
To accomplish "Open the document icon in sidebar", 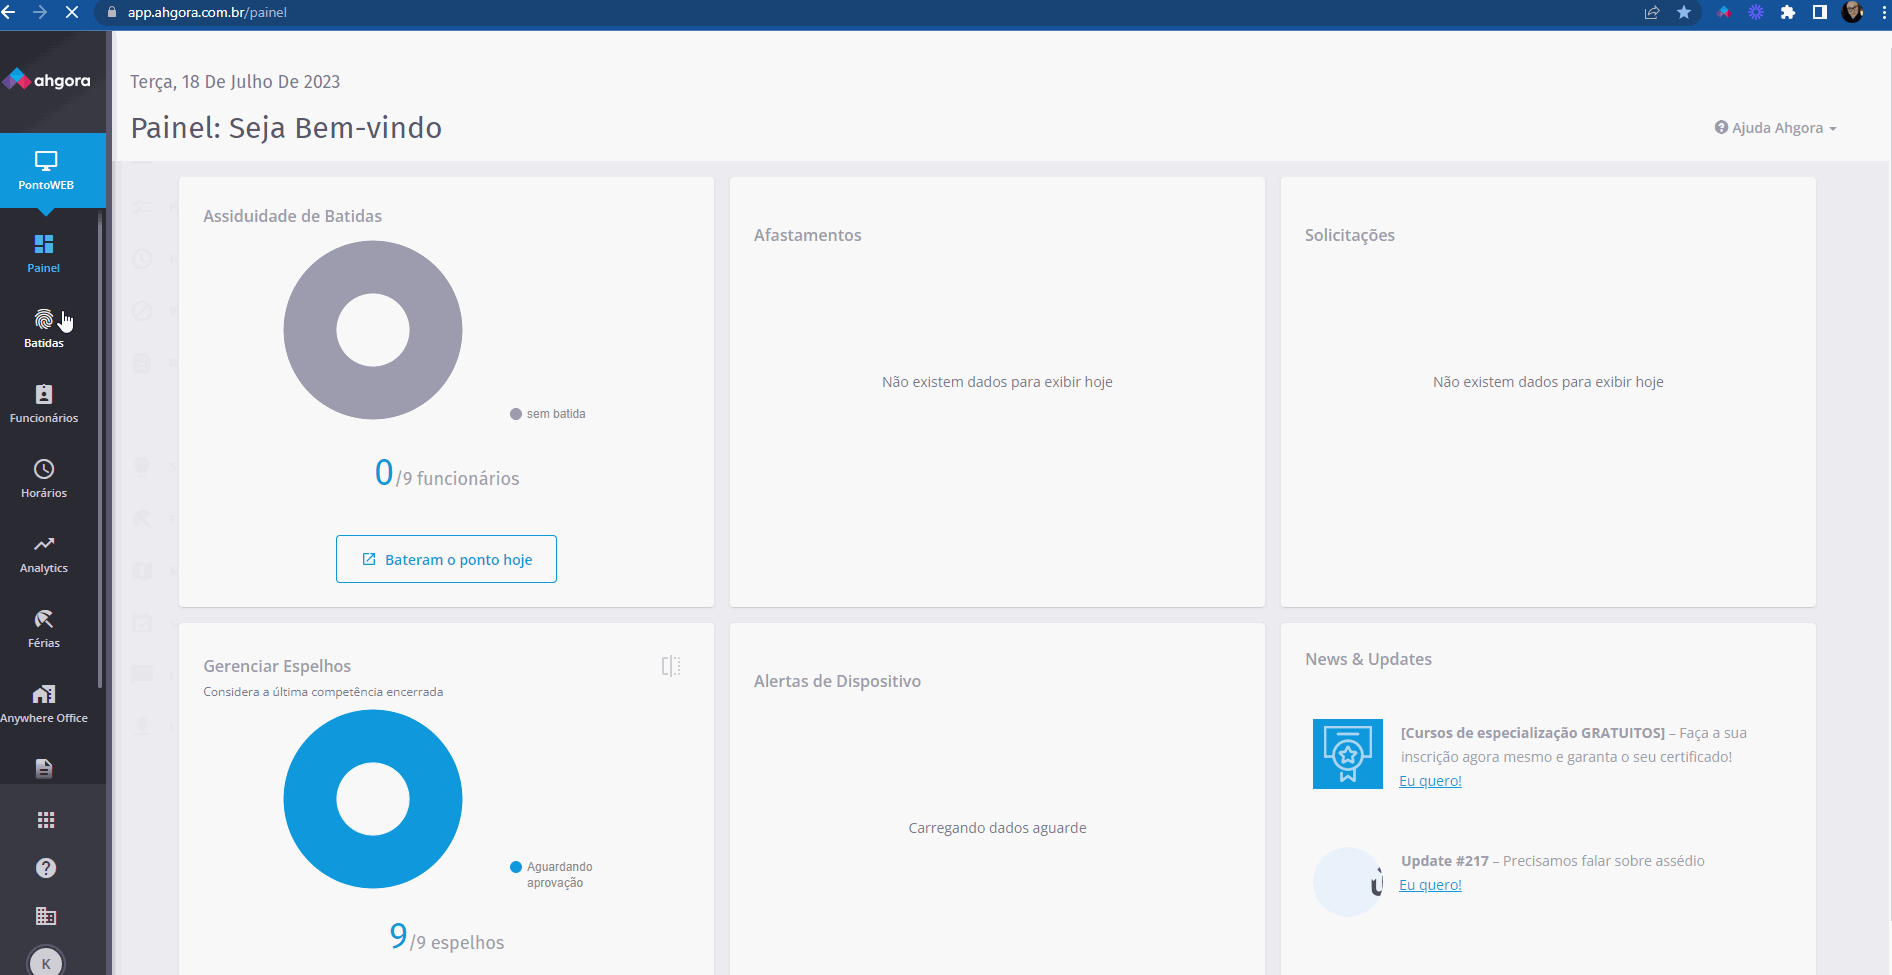I will [44, 768].
